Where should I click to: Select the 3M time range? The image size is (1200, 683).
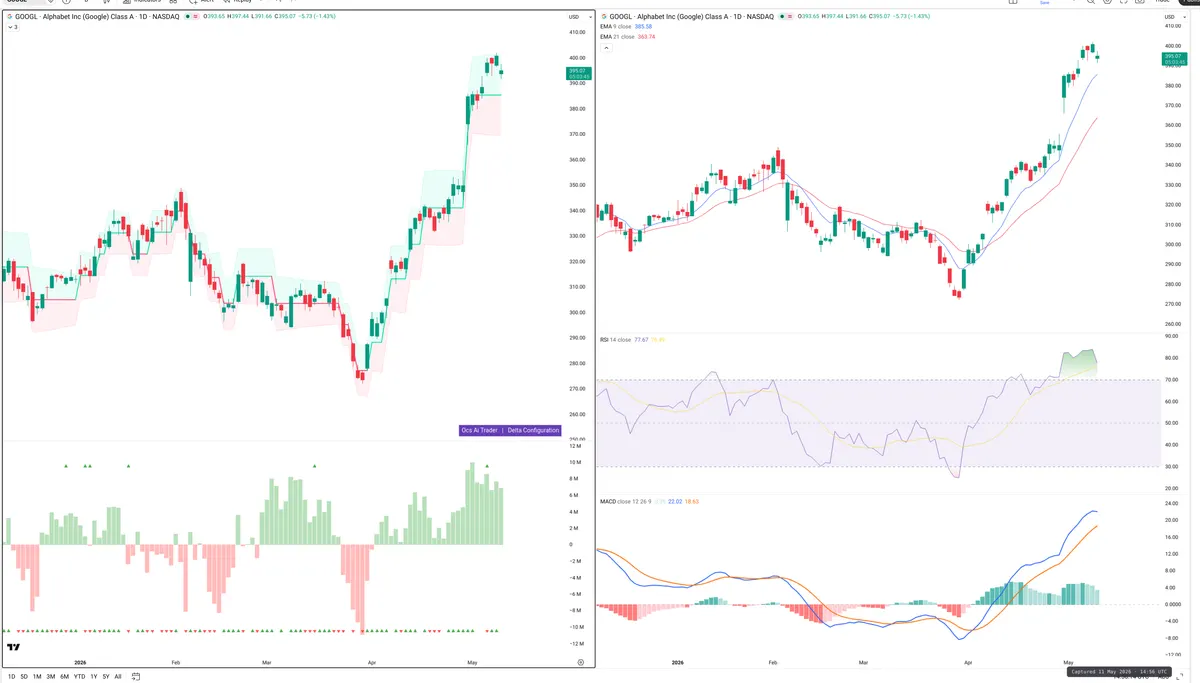(x=51, y=677)
